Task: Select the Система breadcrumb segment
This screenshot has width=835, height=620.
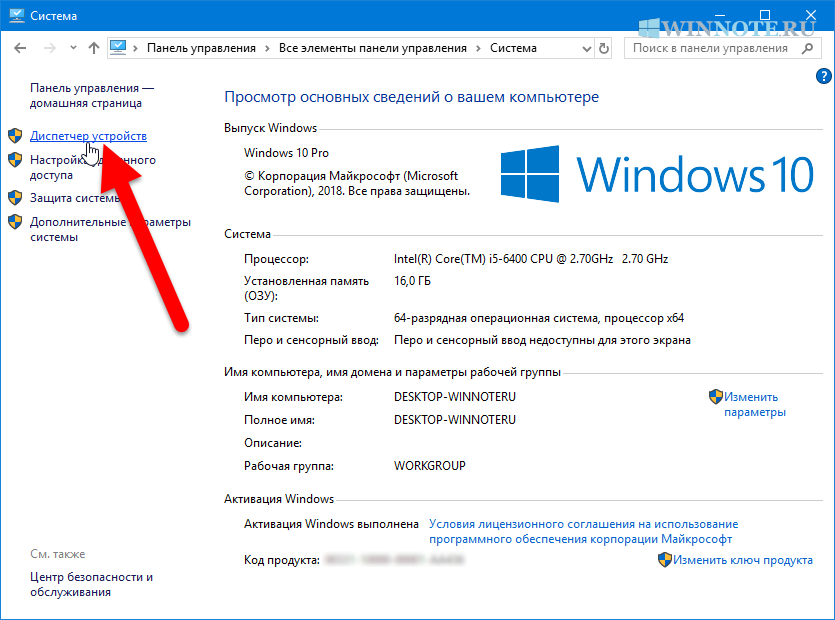Action: [513, 48]
